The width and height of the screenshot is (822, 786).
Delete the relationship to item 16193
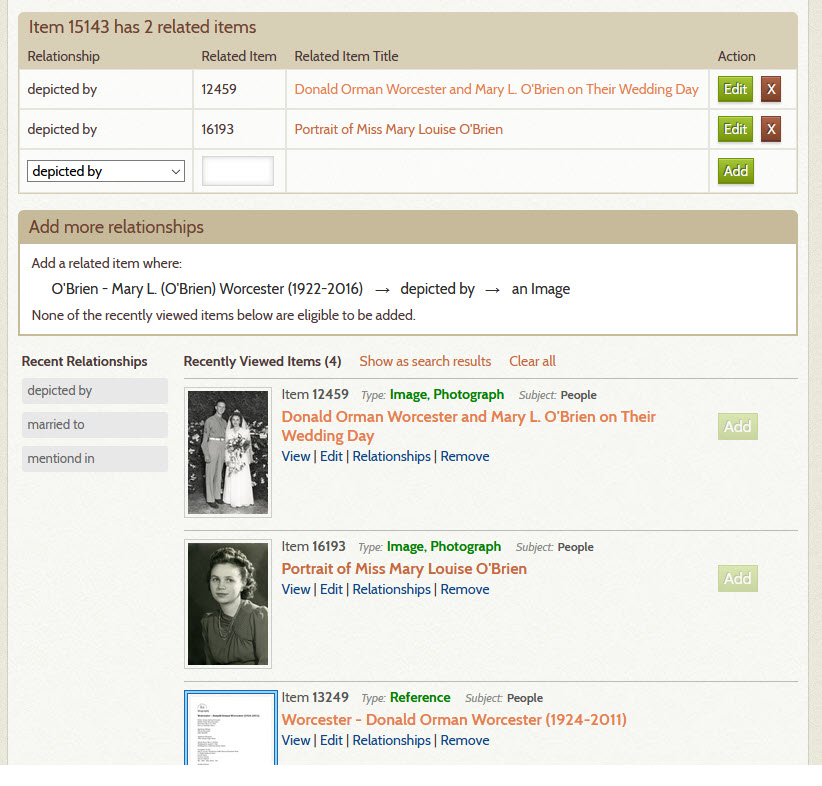coord(771,129)
